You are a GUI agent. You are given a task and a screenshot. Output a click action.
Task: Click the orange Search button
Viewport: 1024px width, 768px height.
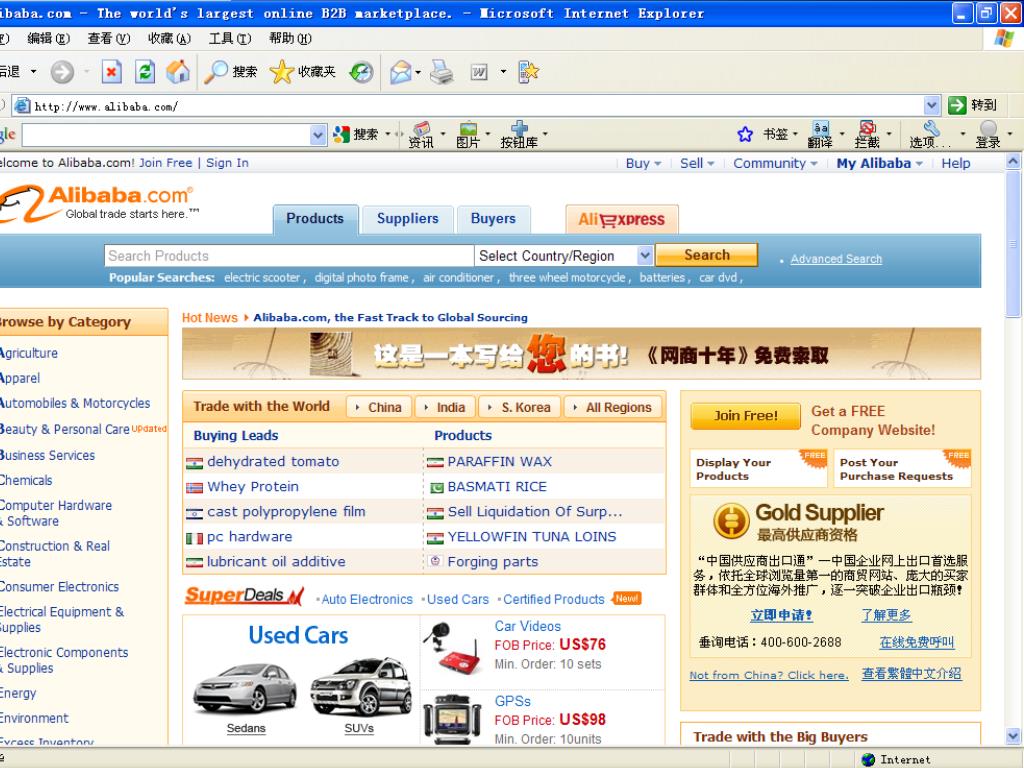point(707,255)
